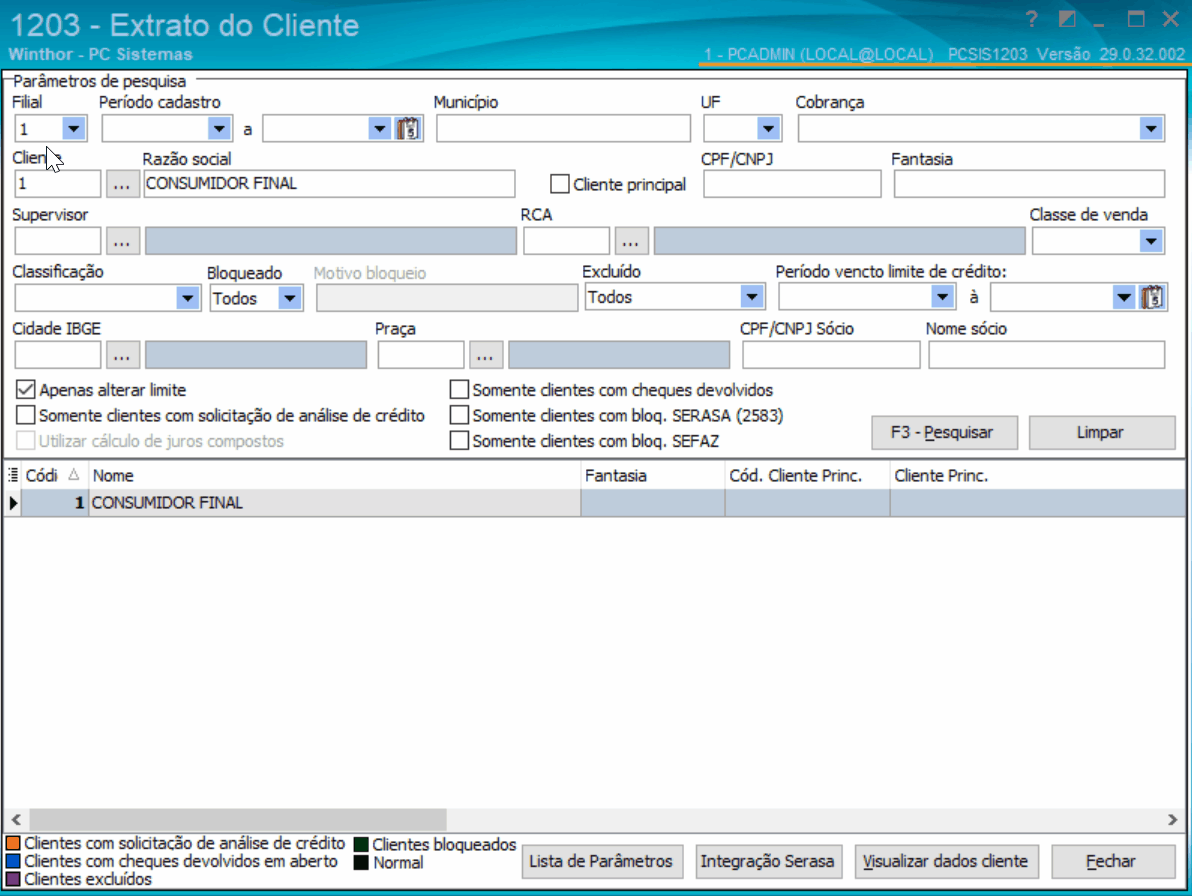Click the F3 - Pesquisar button
This screenshot has width=1192, height=896.
pyautogui.click(x=944, y=432)
